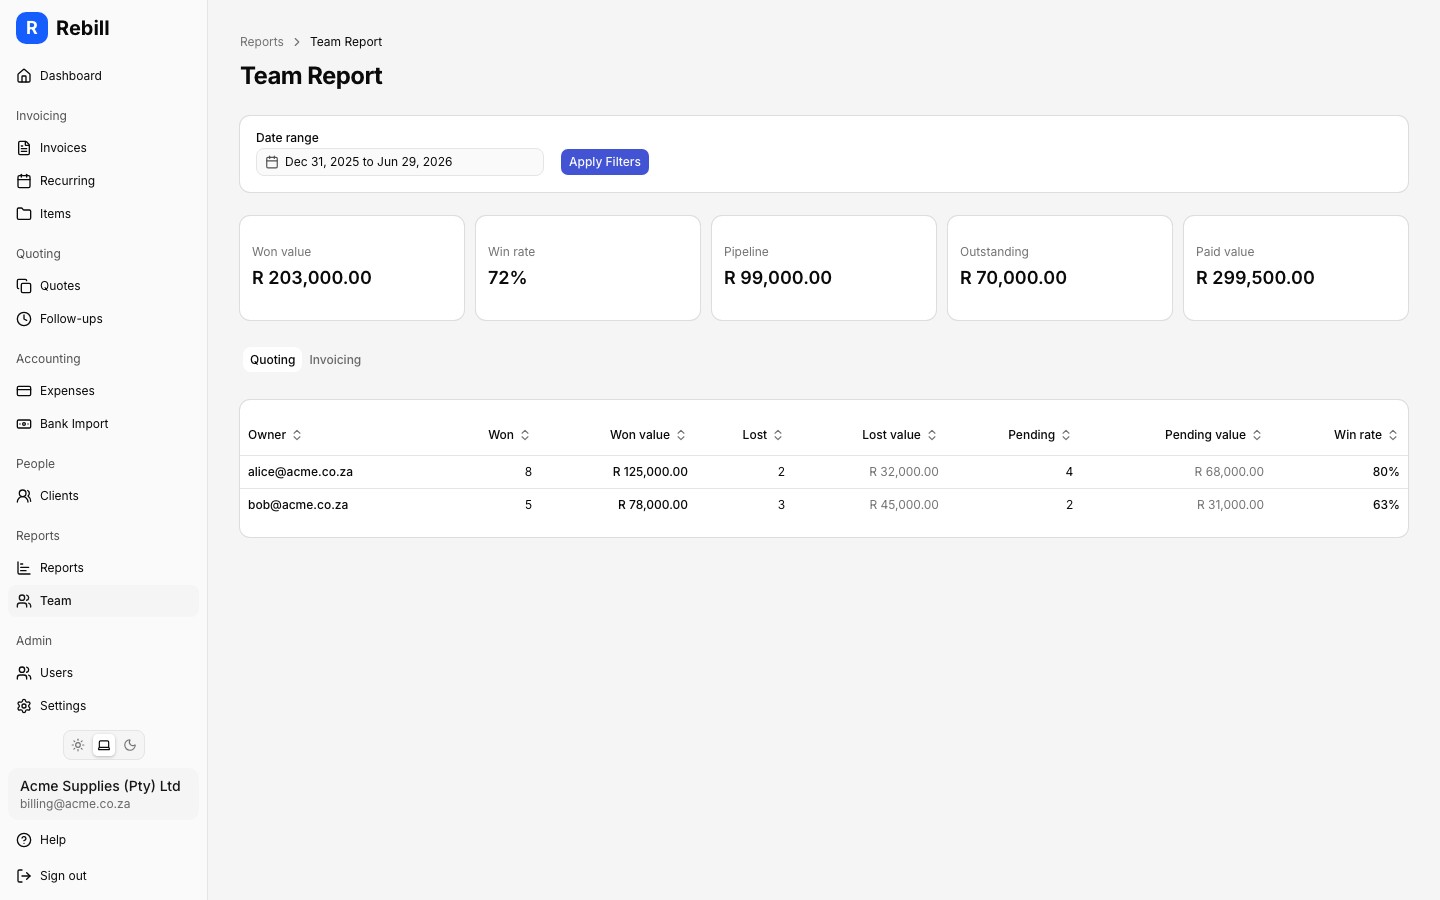Sort table by Owner column
Screen dimensions: 1440x900
point(275,435)
